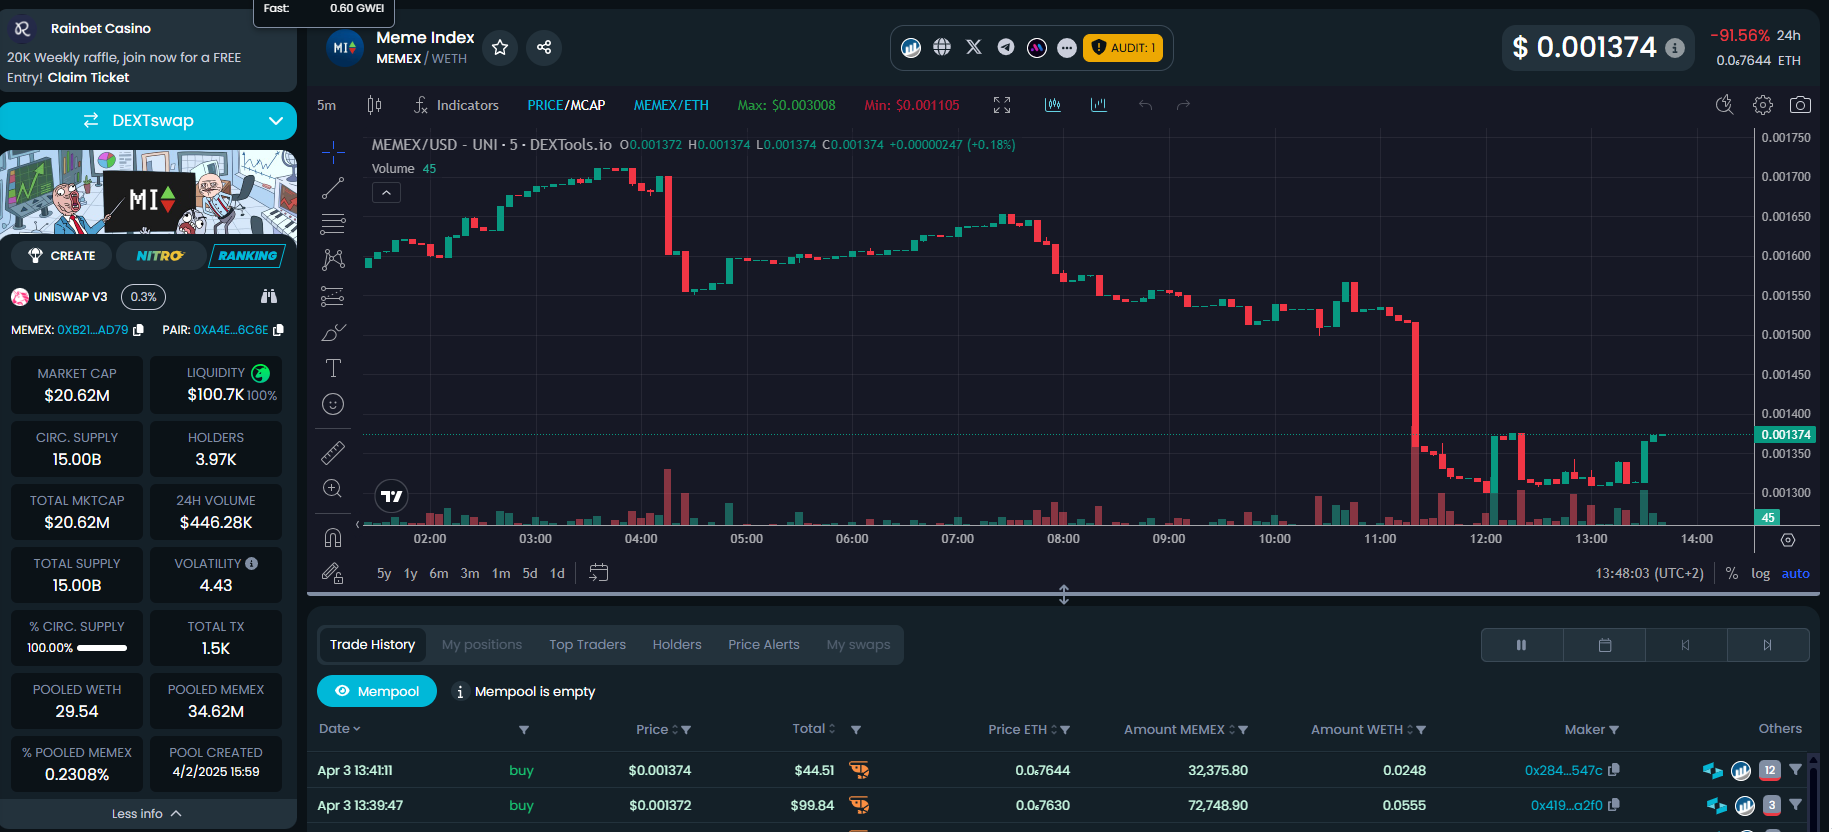Open the project website globe icon
The height and width of the screenshot is (832, 1832).
pos(942,47)
